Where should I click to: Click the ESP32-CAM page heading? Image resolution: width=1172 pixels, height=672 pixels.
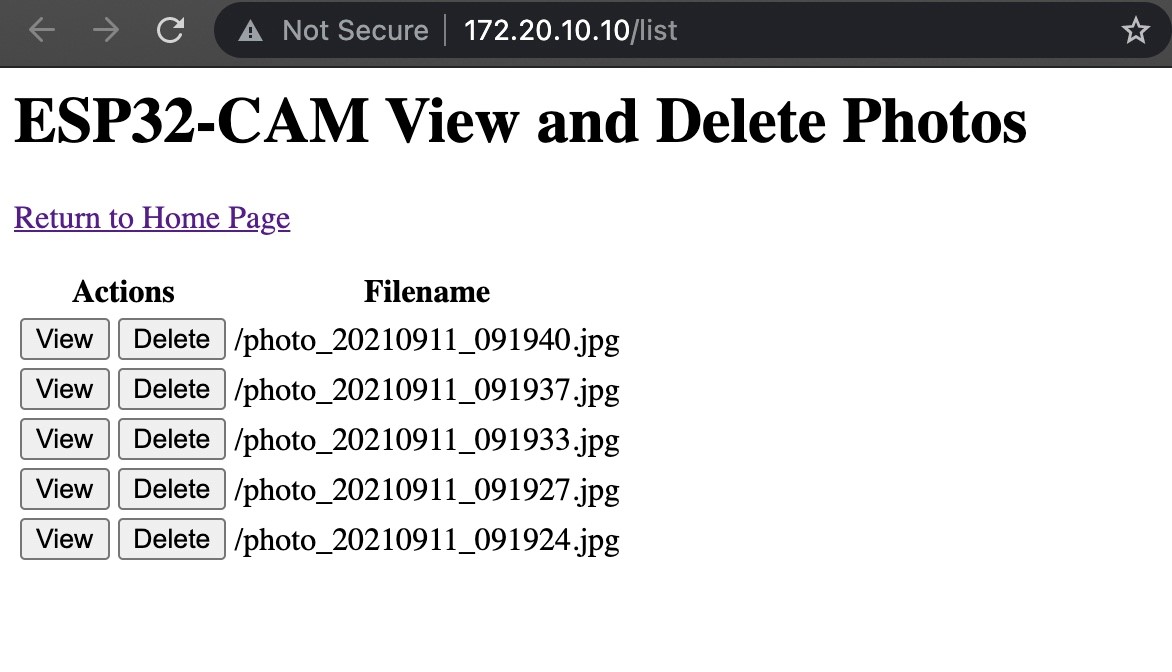coord(520,122)
